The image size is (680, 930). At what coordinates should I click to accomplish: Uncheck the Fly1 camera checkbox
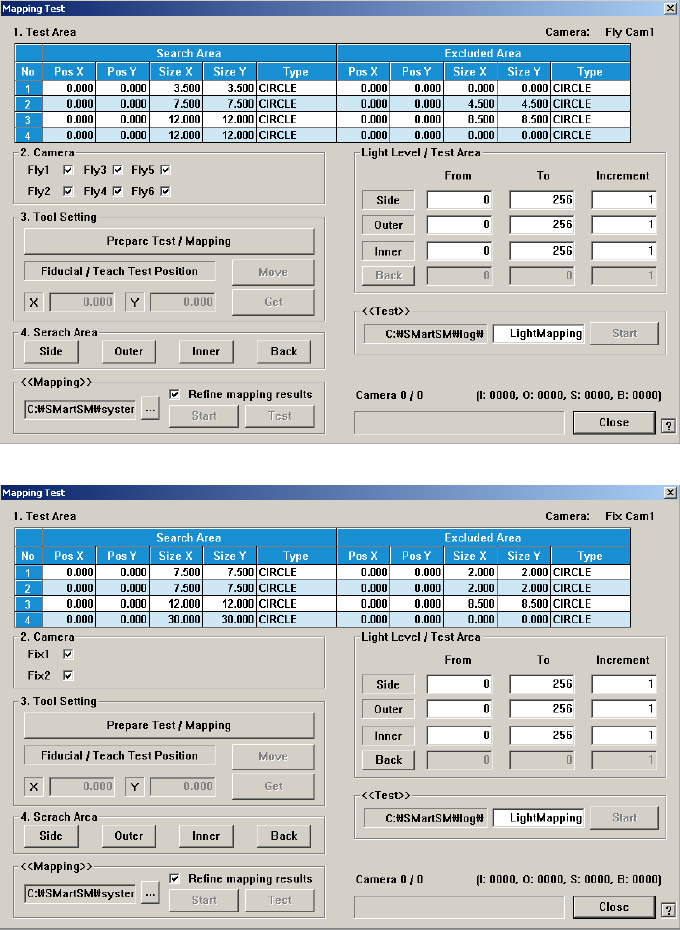(68, 169)
